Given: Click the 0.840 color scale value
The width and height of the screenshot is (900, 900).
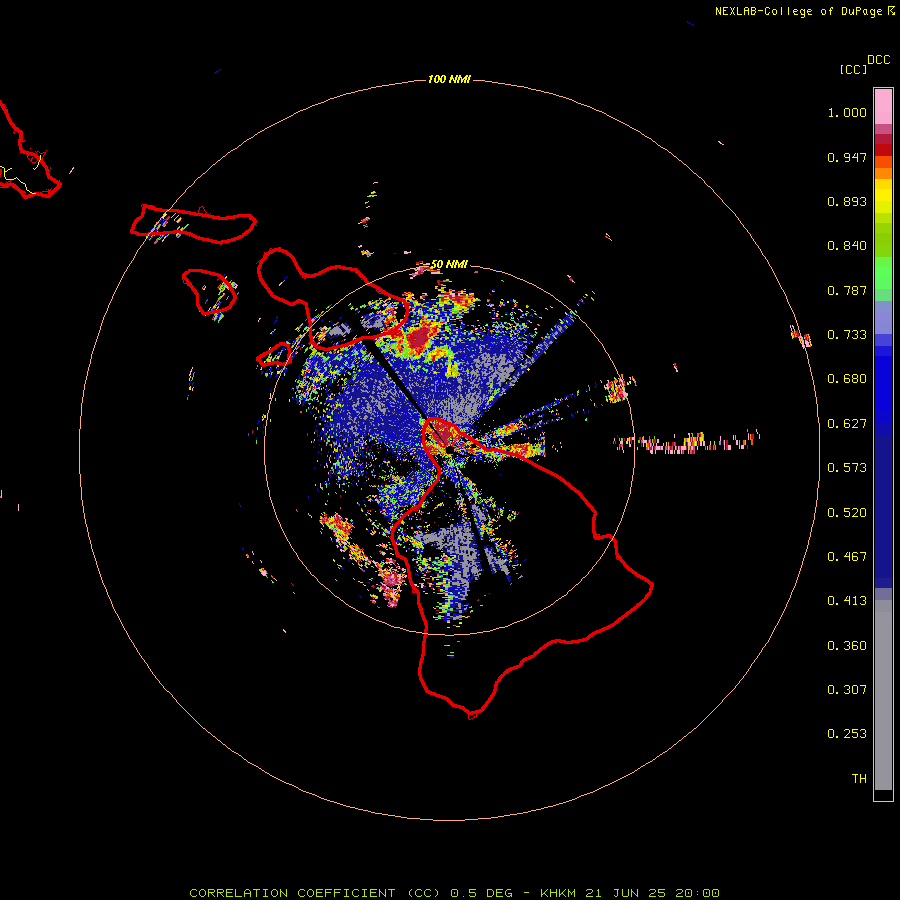Looking at the screenshot, I should click(847, 246).
